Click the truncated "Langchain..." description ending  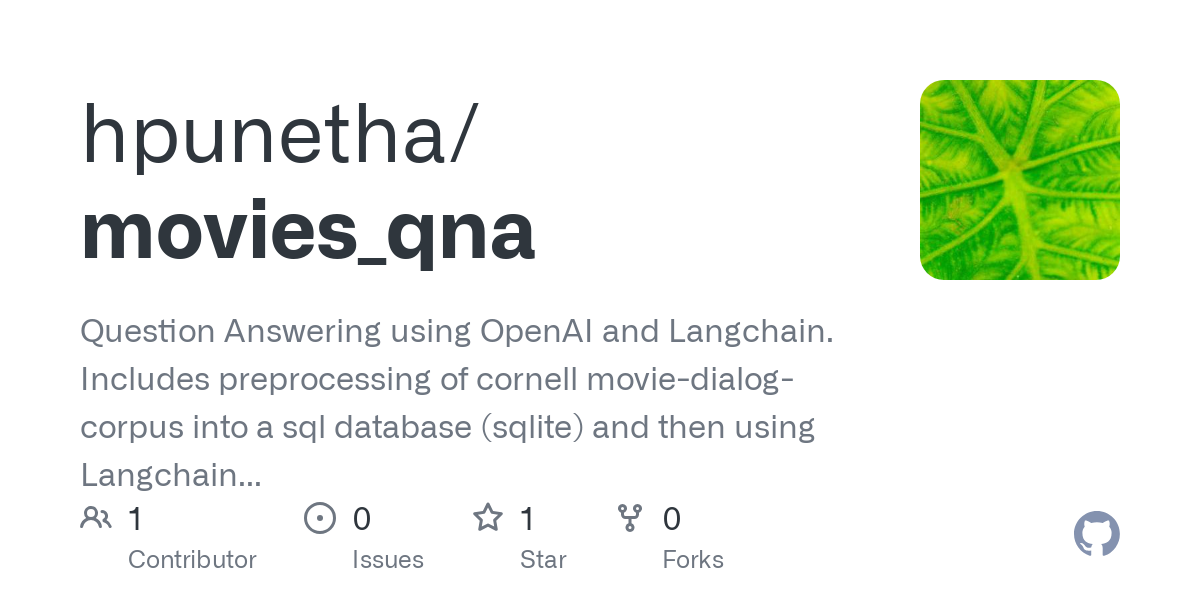tap(171, 475)
